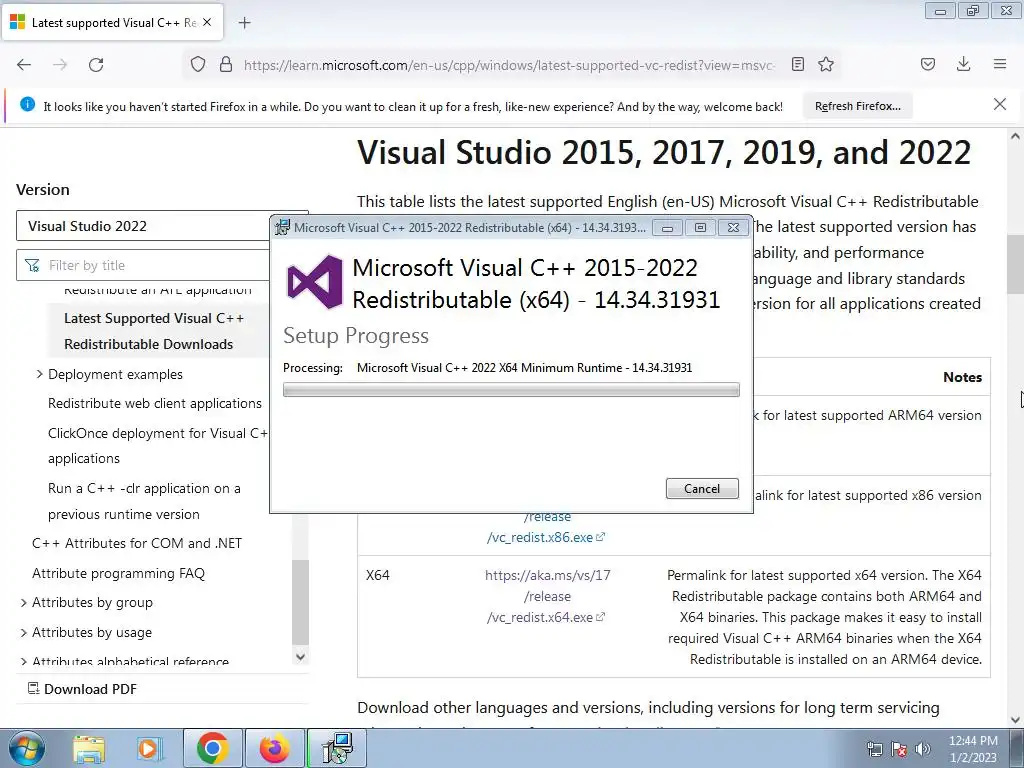Click the network tray icon
Viewport: 1024px width, 768px height.
tap(874, 749)
